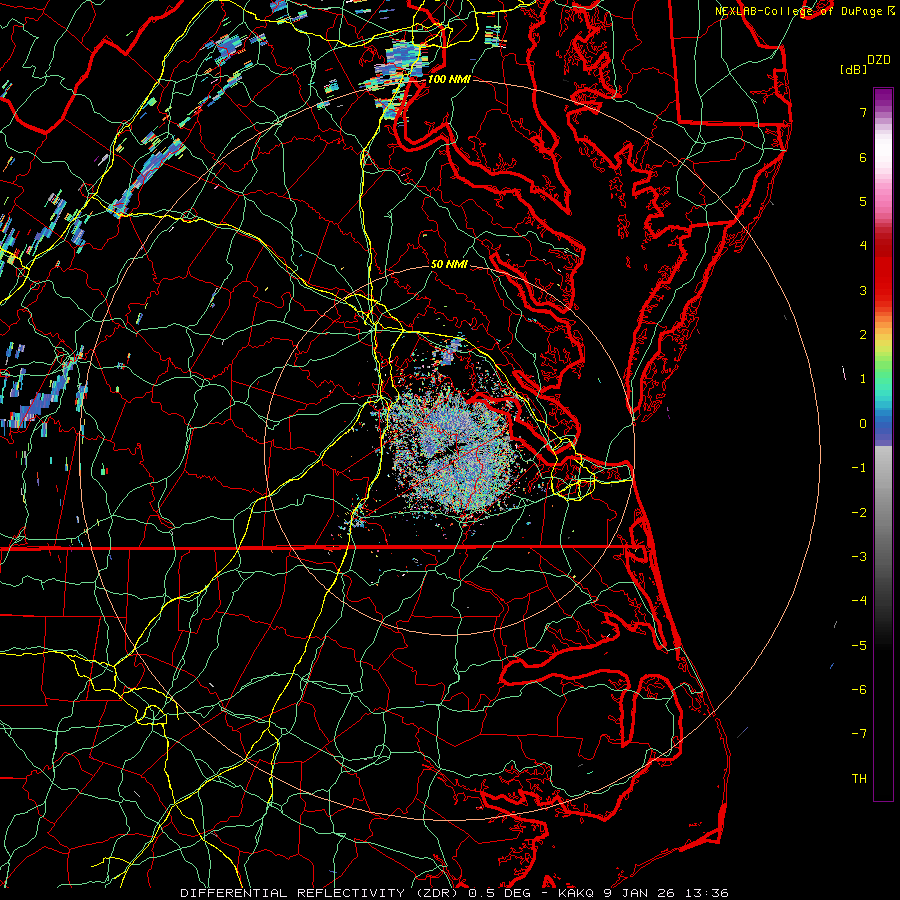
Task: Click the [dB] units label
Action: point(853,69)
